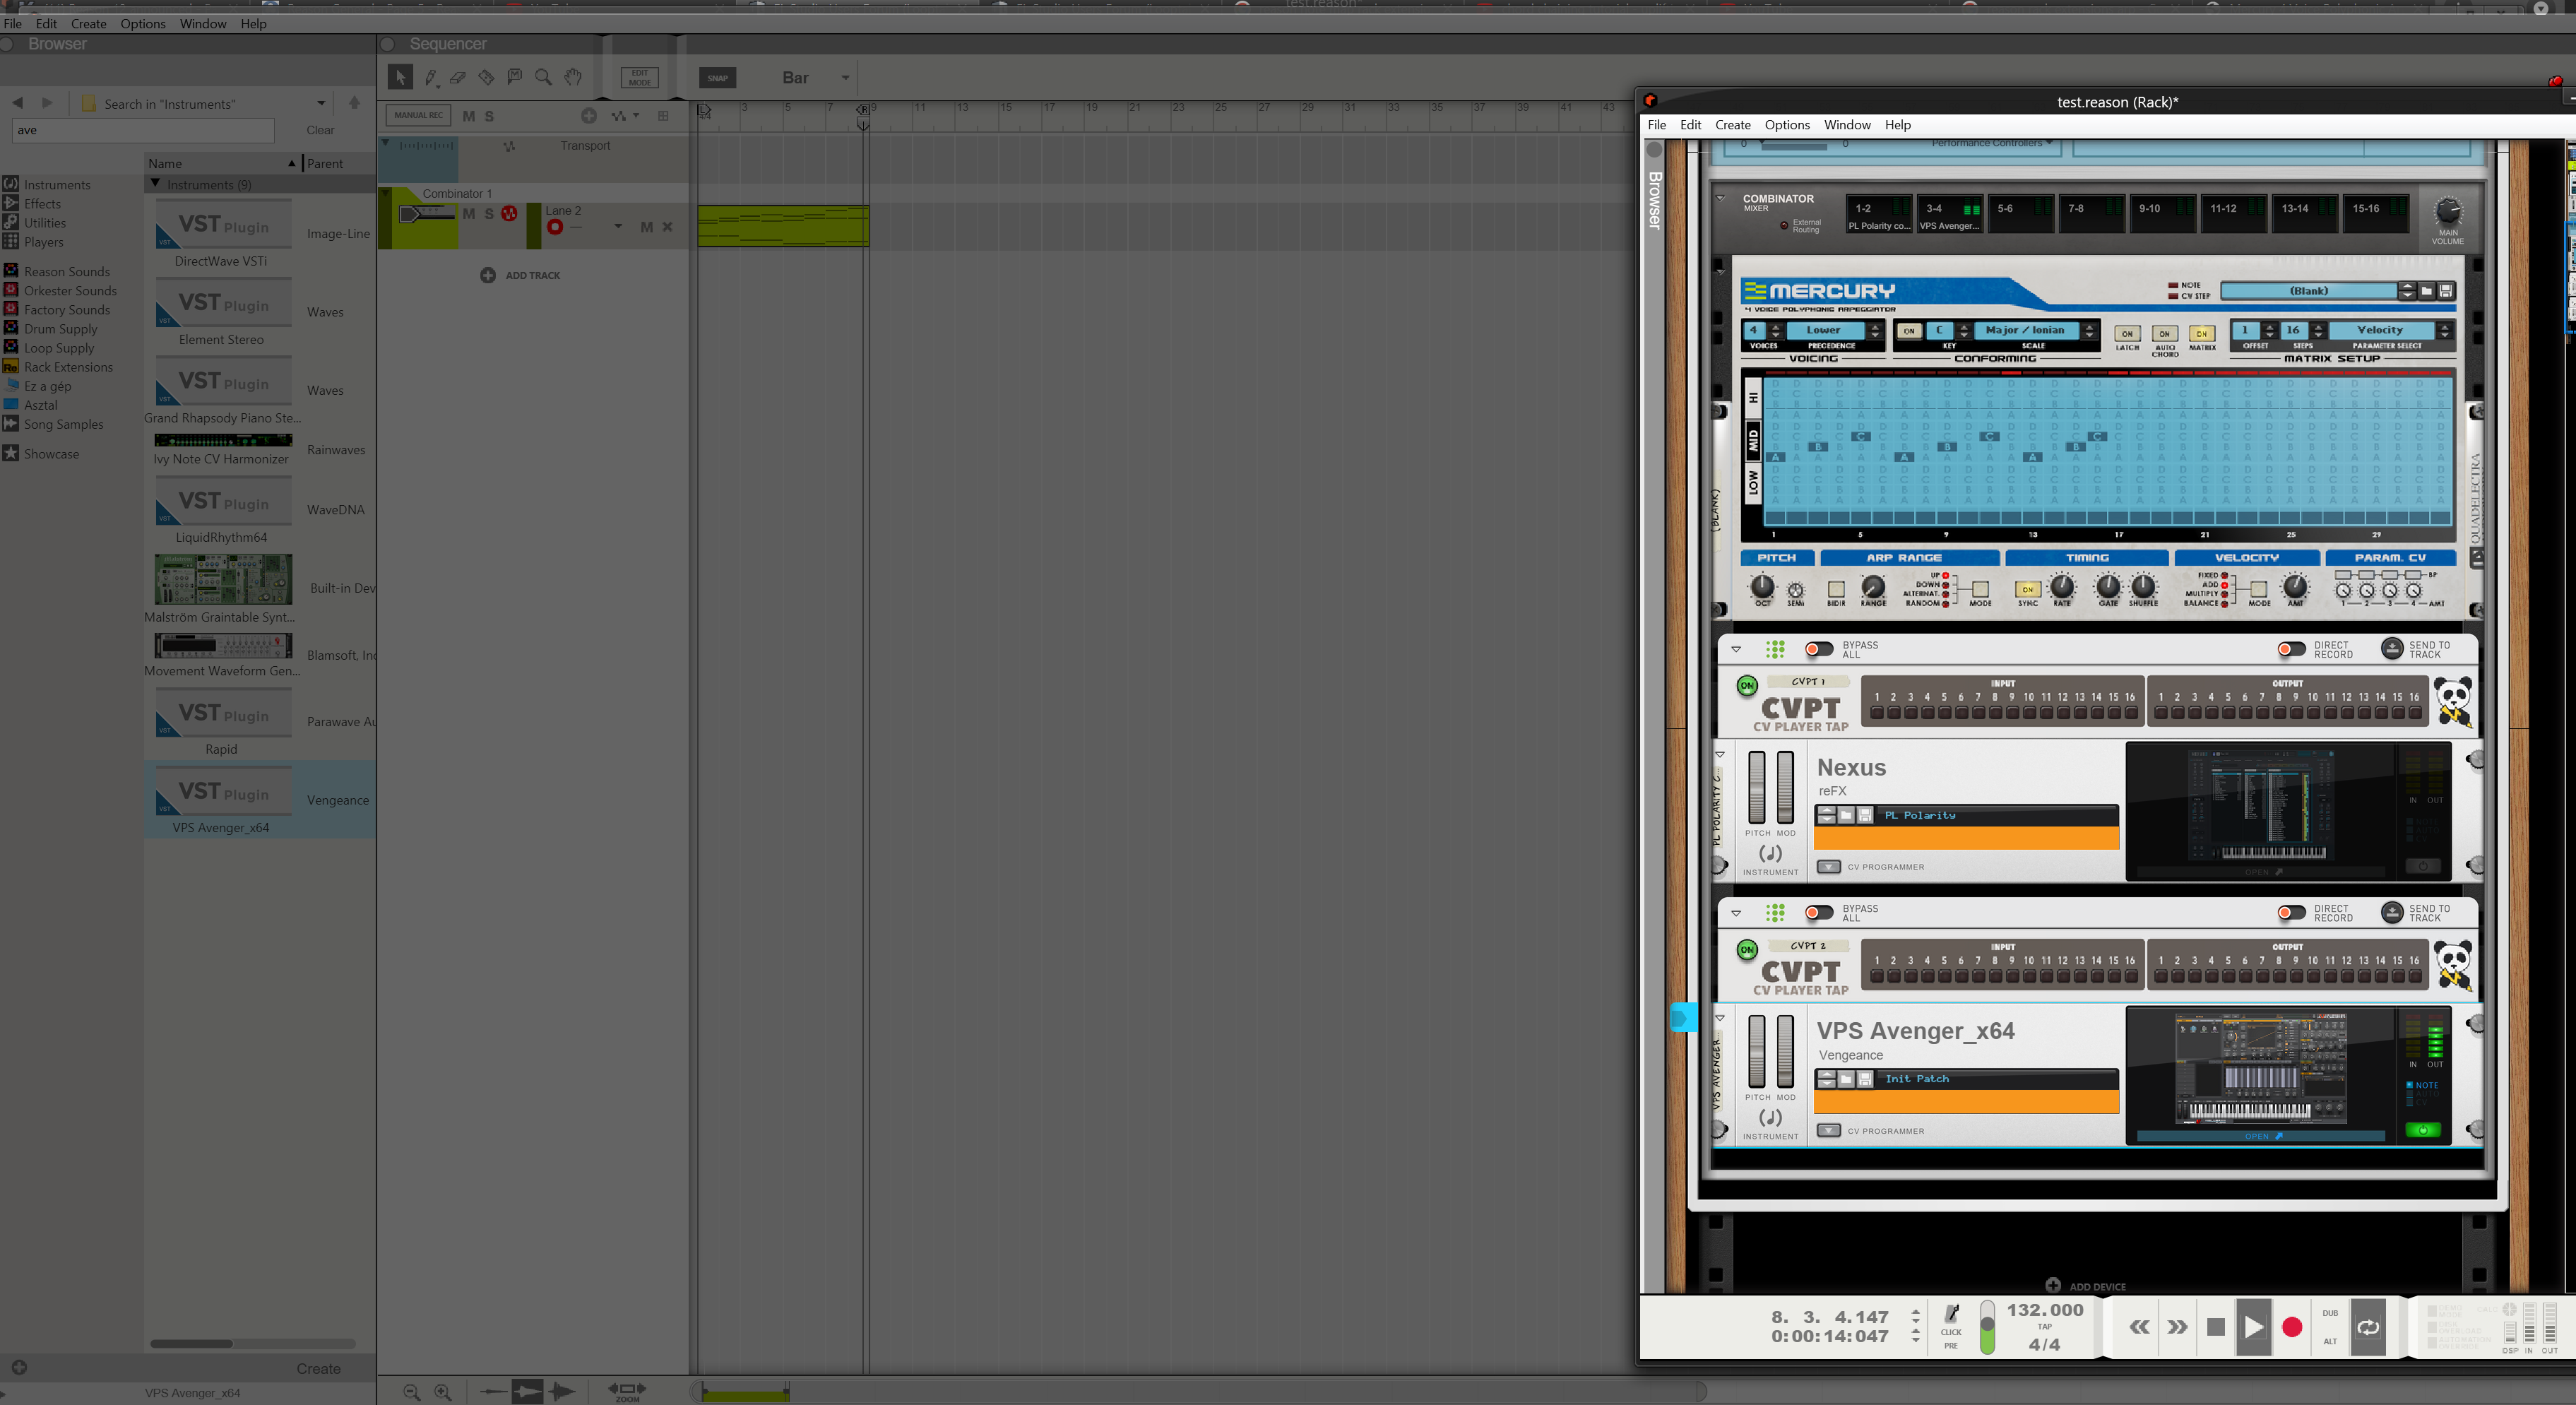This screenshot has height=1405, width=2576.
Task: Click the Create button in Browser
Action: click(318, 1369)
